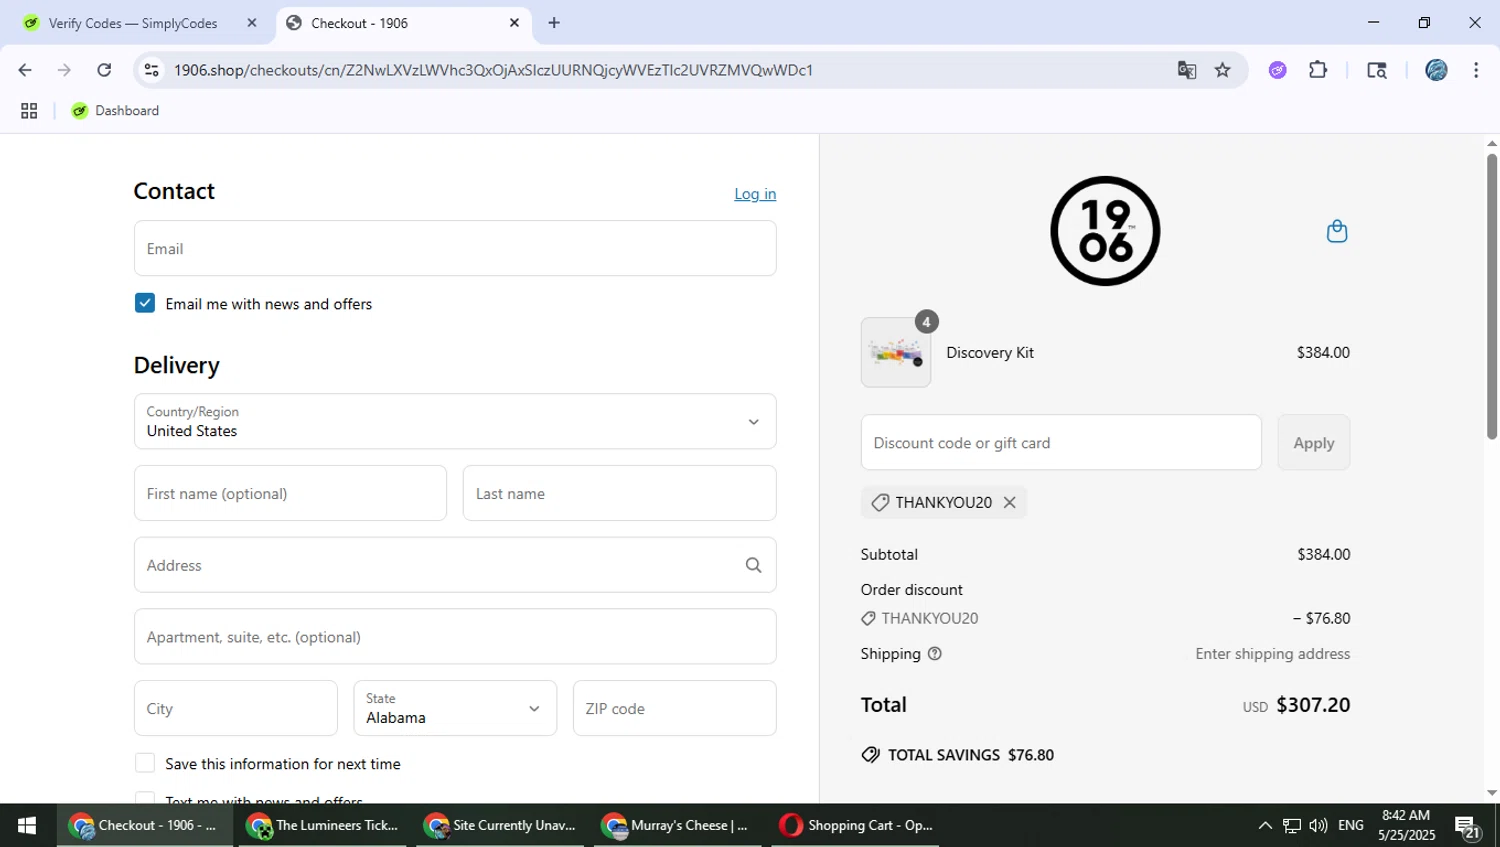The image size is (1500, 847).
Task: View site information icon in address bar
Action: [x=152, y=70]
